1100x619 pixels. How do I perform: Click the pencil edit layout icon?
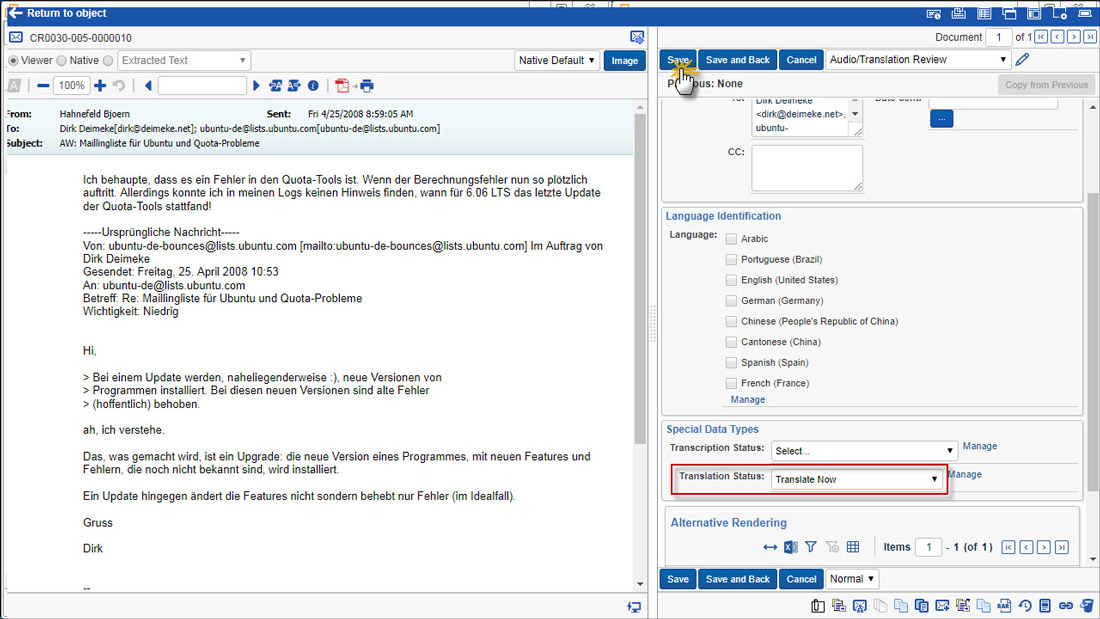point(1022,60)
